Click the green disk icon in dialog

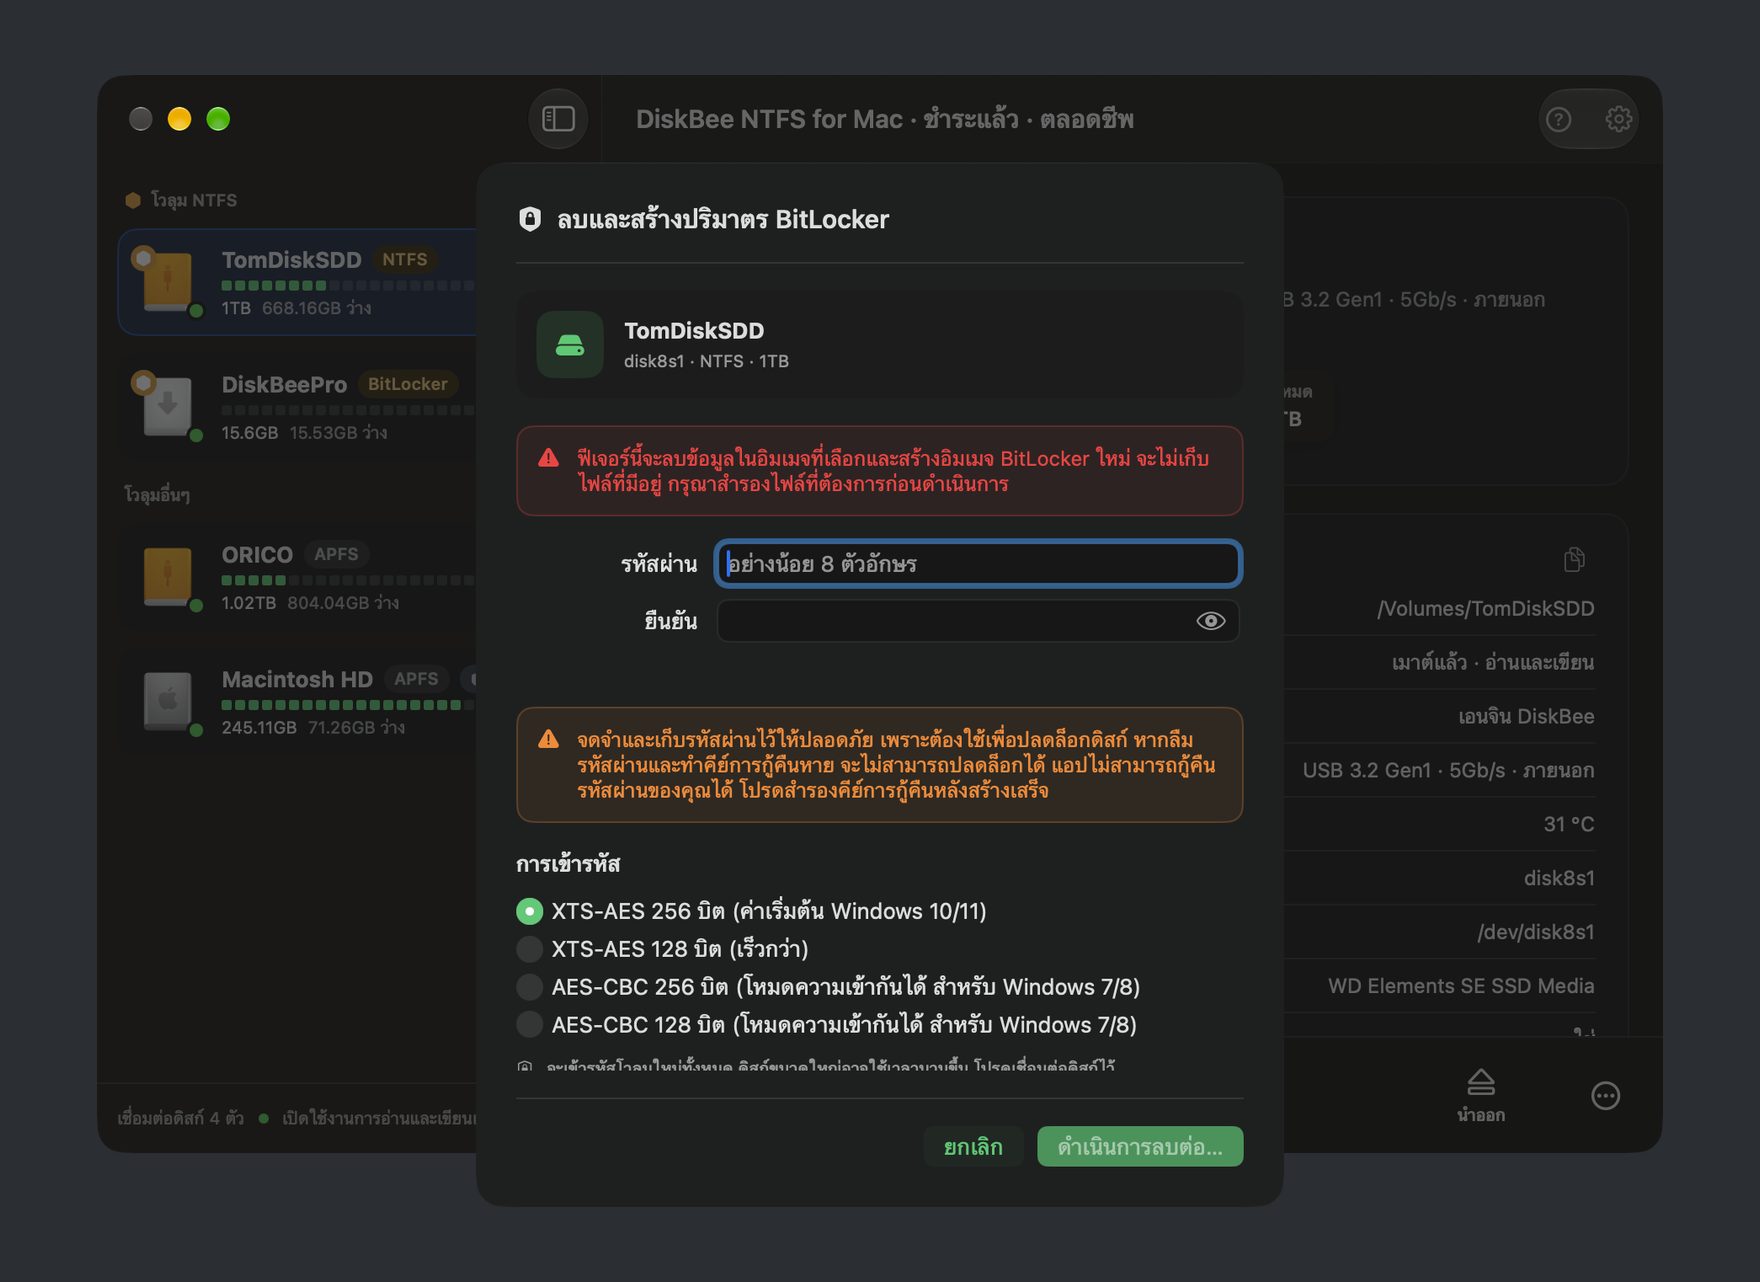pos(570,345)
